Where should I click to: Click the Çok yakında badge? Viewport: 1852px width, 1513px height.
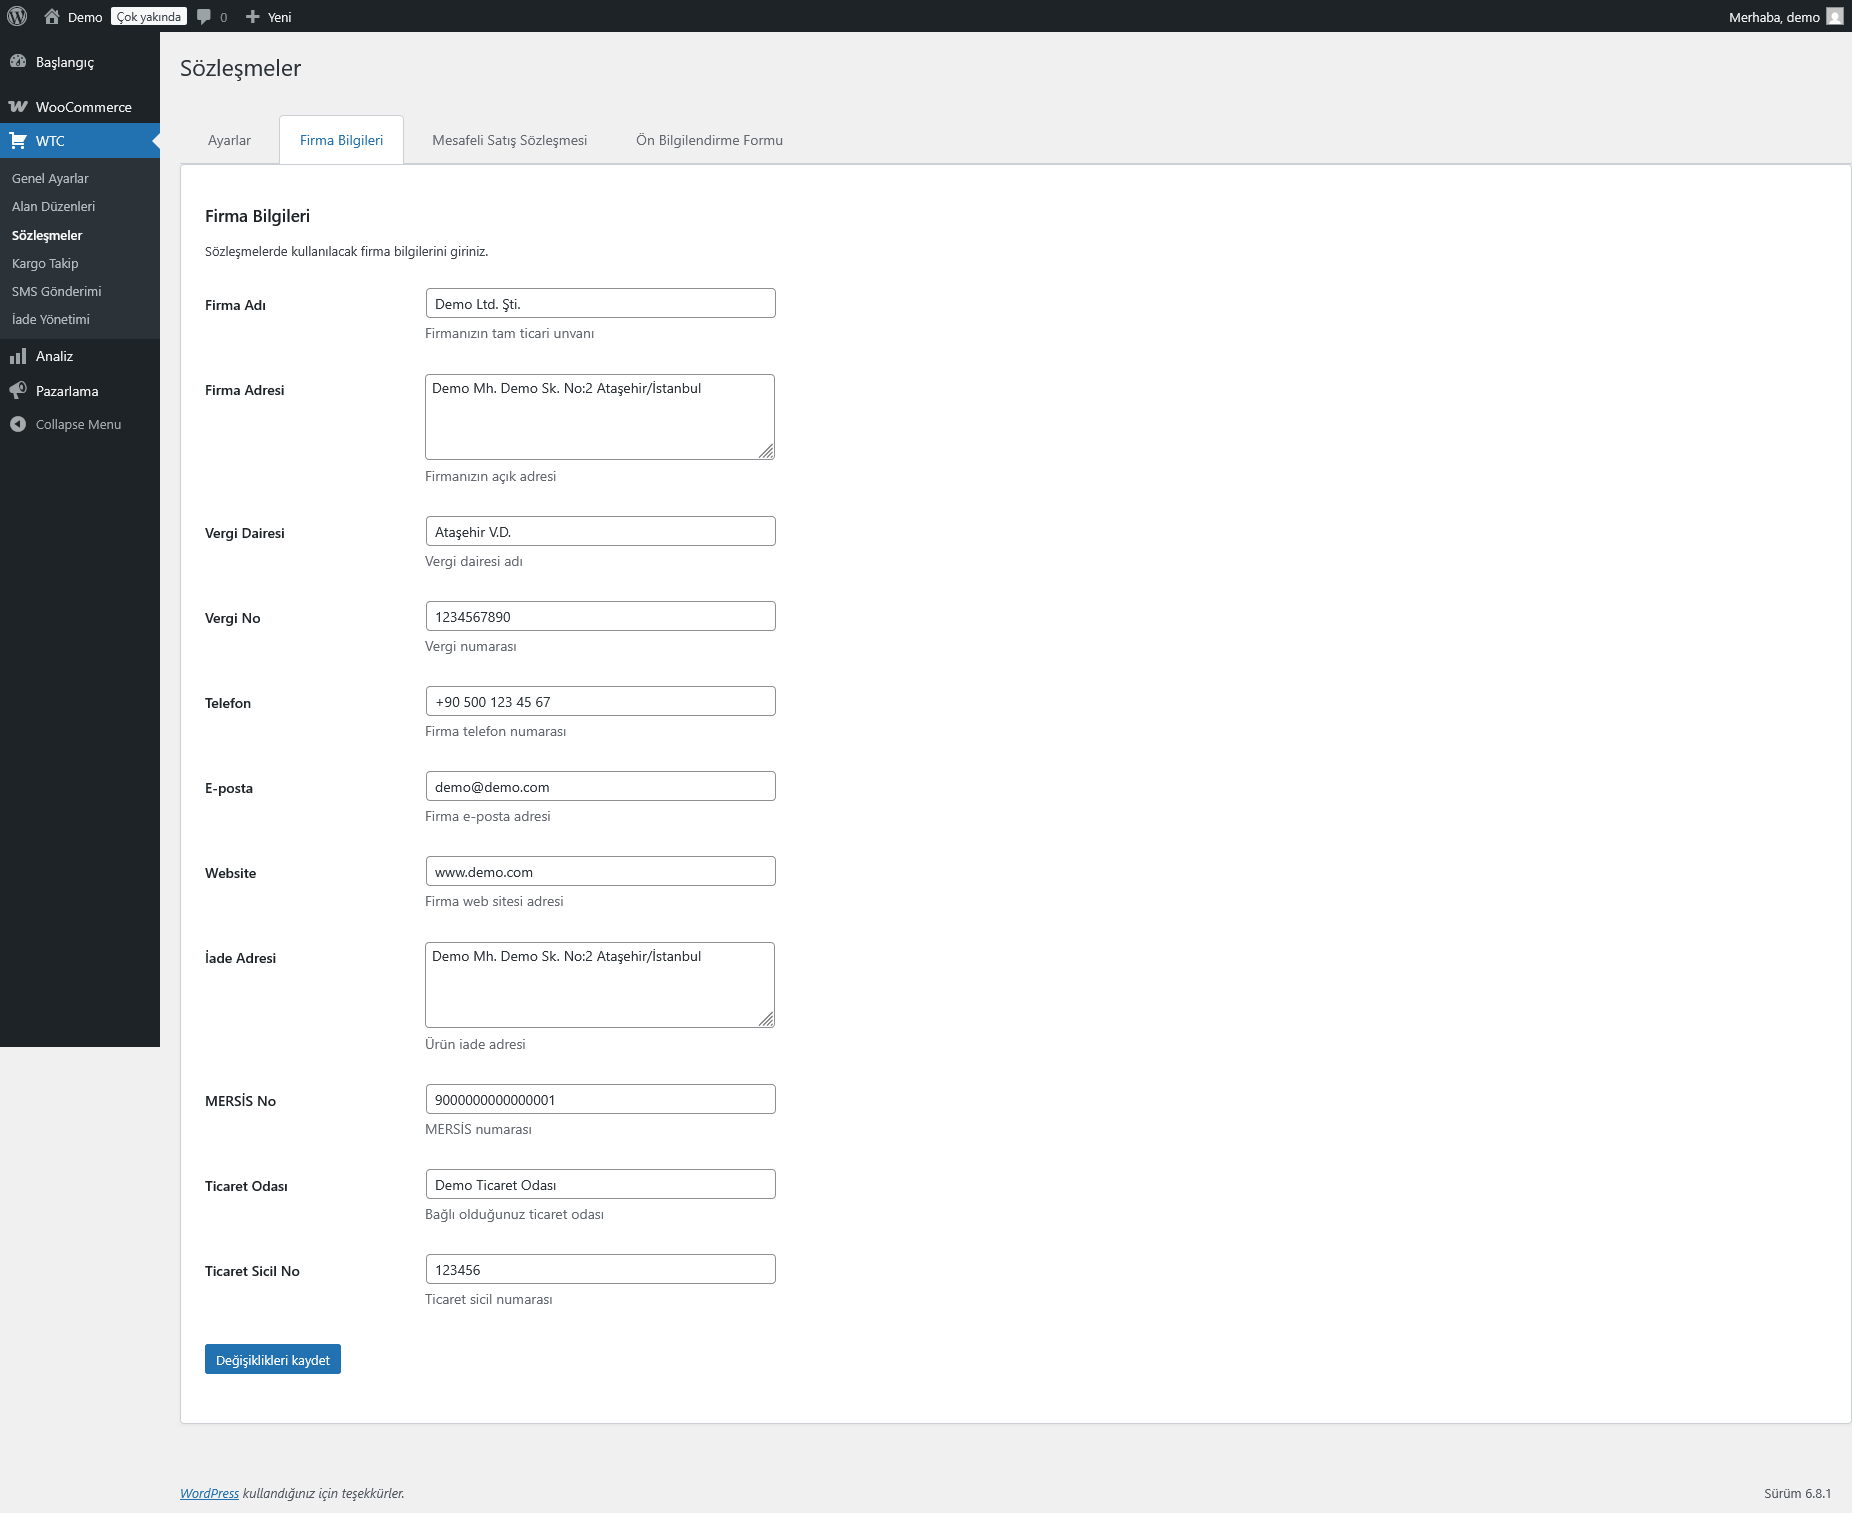(x=149, y=16)
